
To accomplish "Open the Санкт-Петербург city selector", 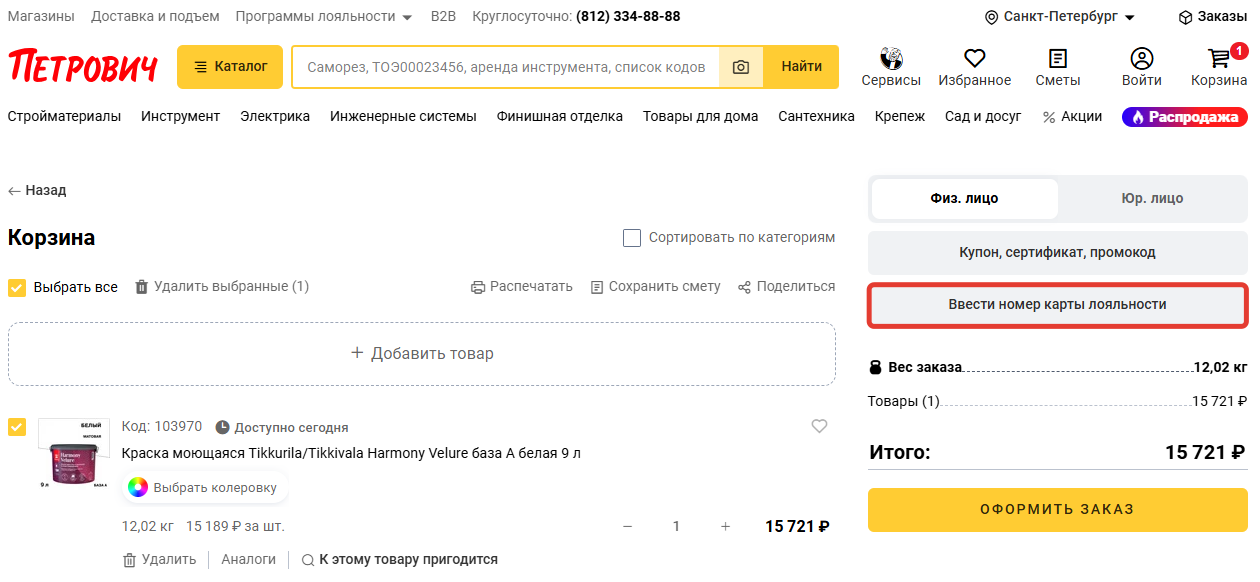I will tap(1060, 17).
